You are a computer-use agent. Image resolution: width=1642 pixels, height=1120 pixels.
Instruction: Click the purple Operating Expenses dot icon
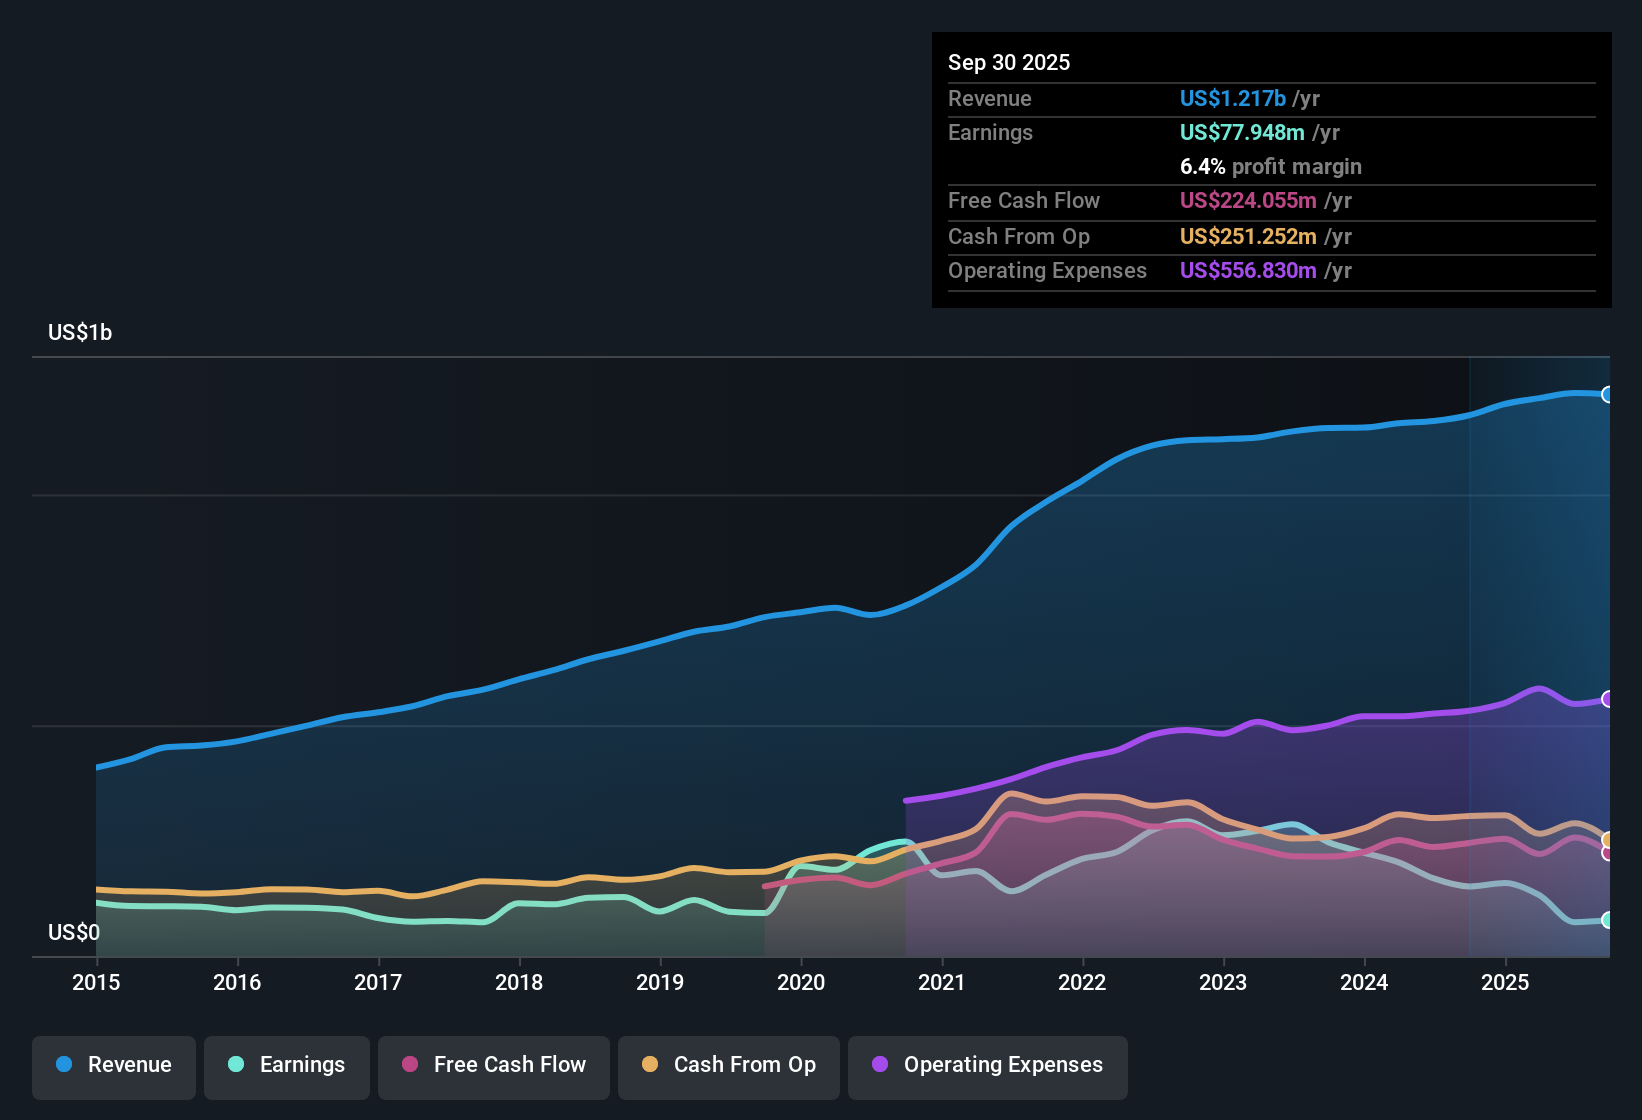point(880,1065)
